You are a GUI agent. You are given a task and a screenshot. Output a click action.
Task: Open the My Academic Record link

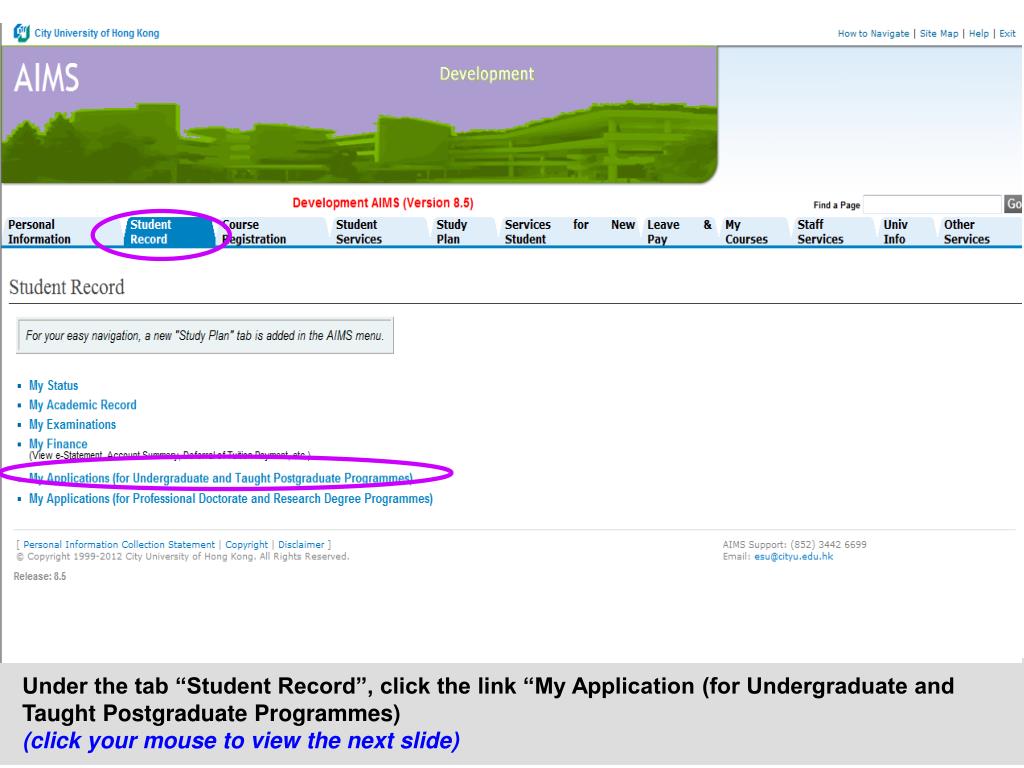pyautogui.click(x=83, y=405)
